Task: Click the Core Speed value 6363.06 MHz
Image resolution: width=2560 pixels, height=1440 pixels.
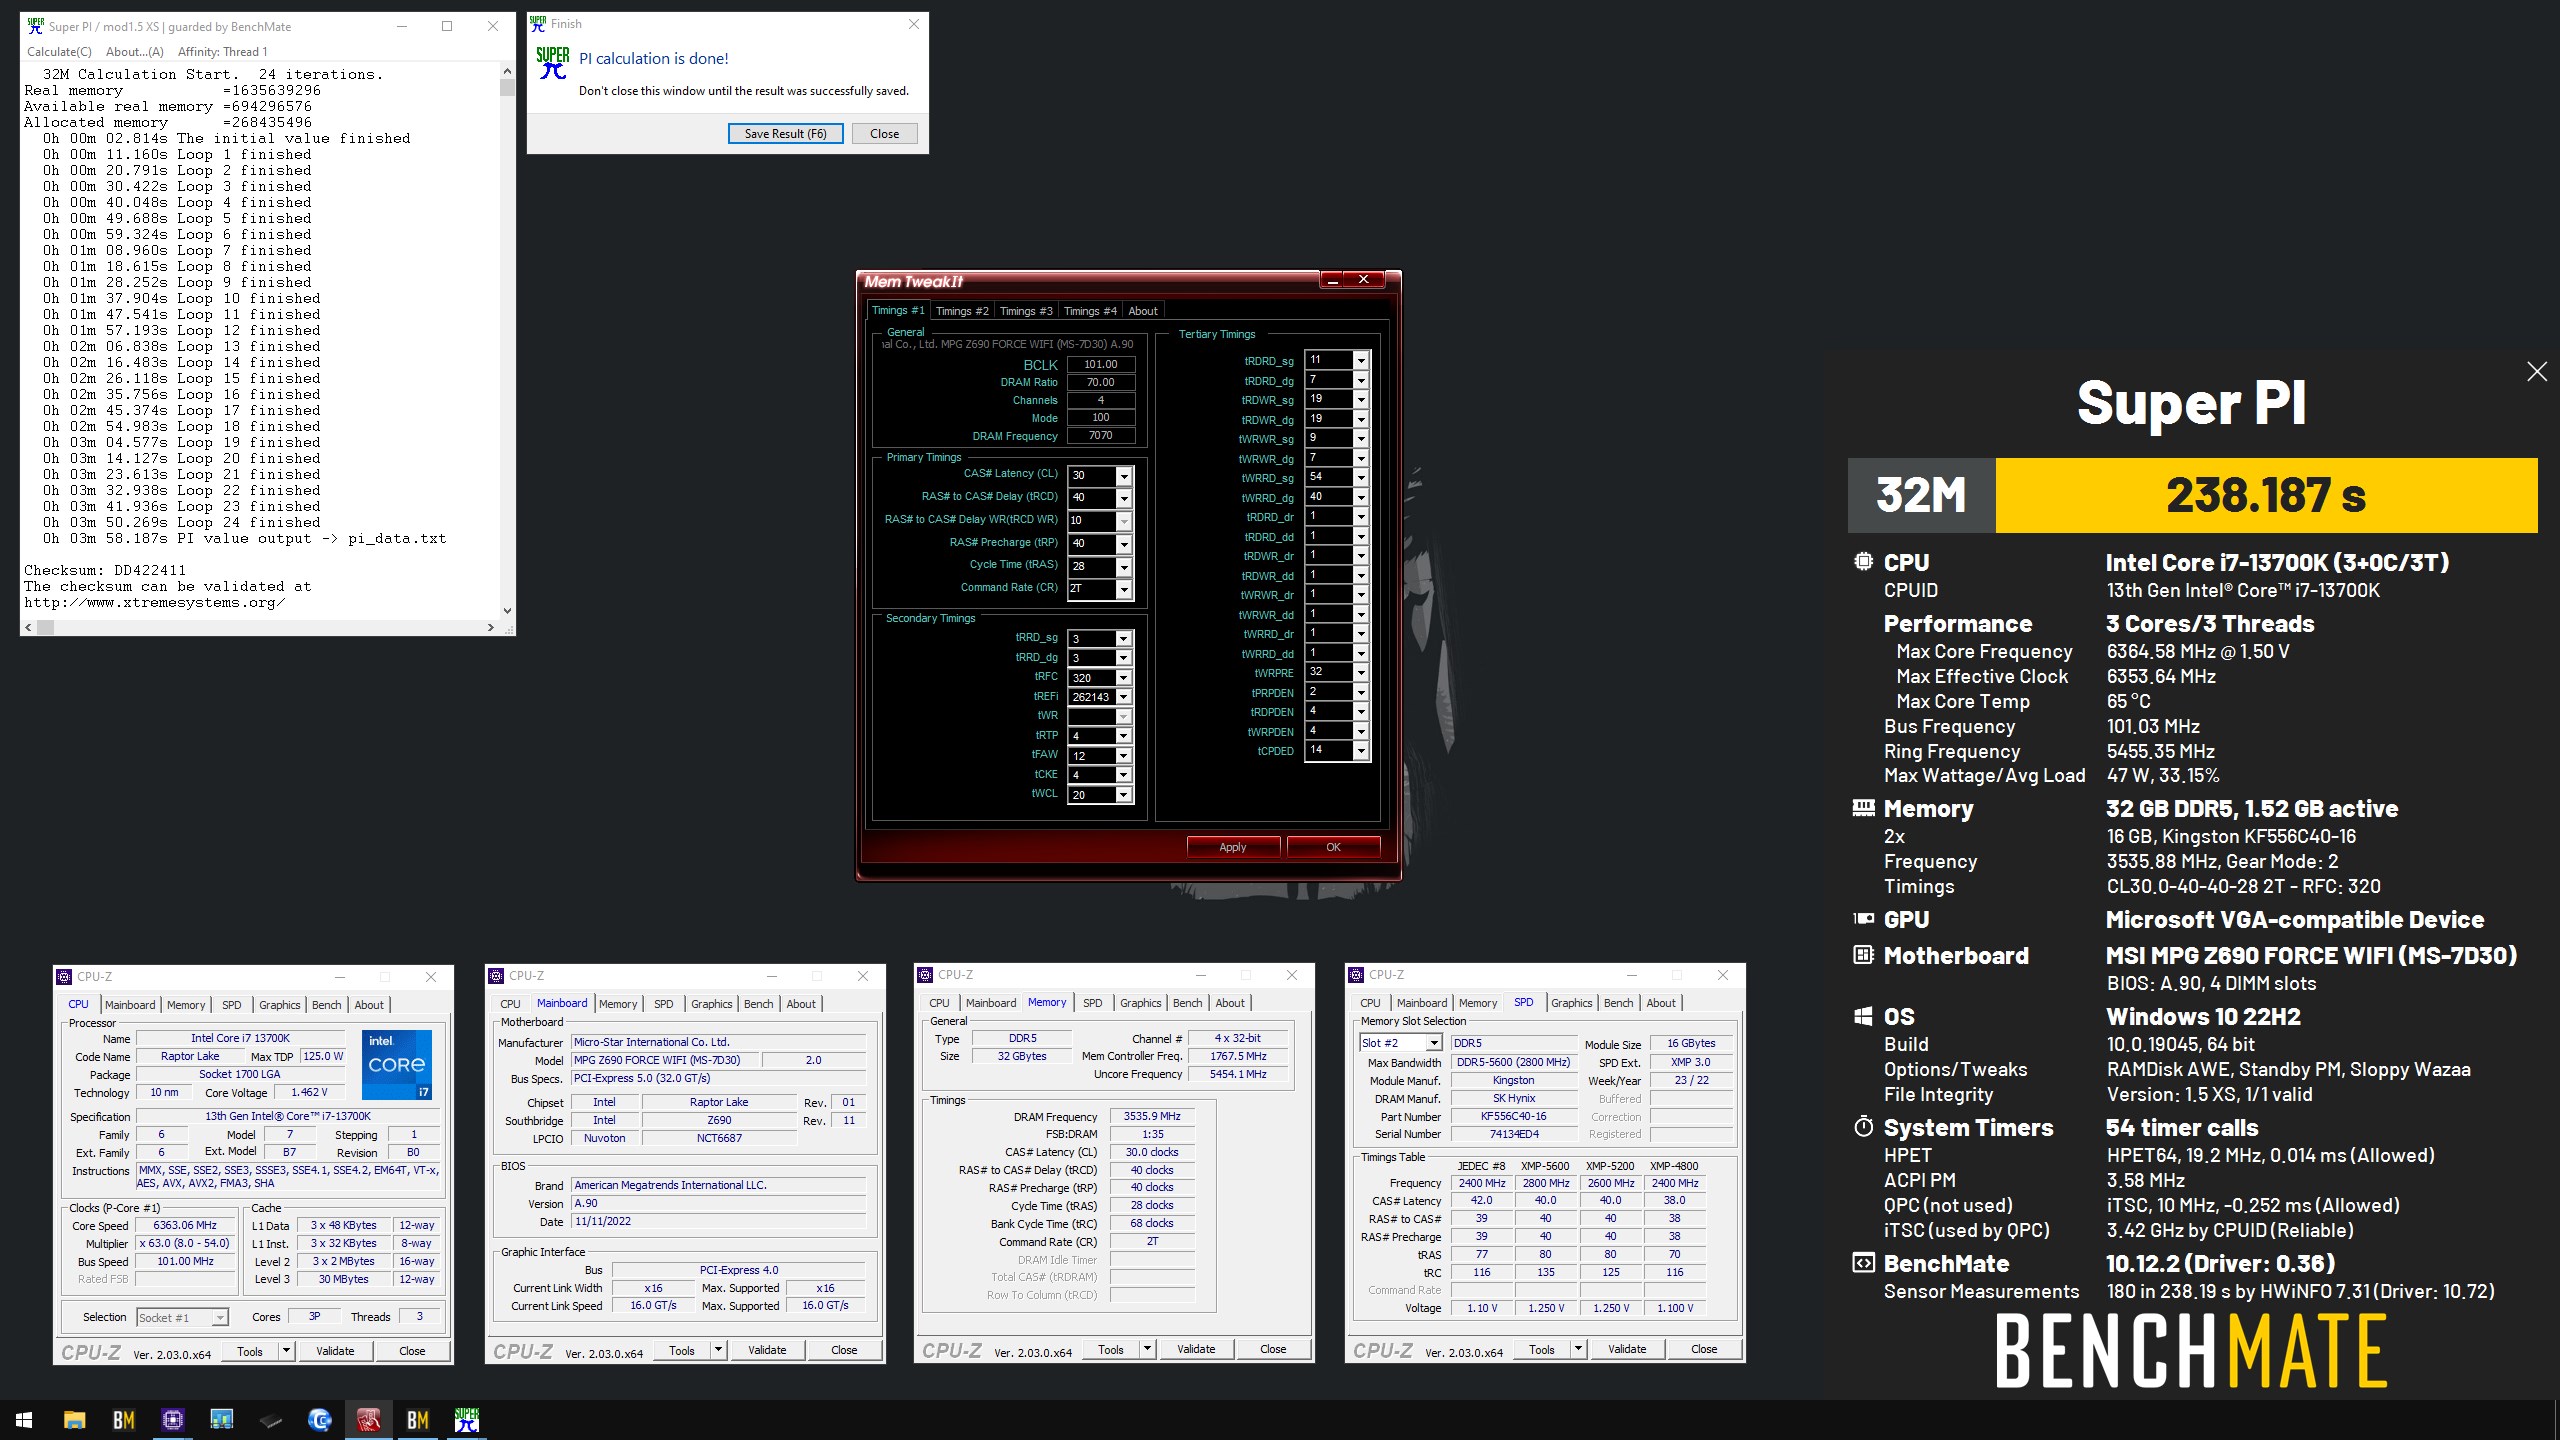Action: point(185,1225)
